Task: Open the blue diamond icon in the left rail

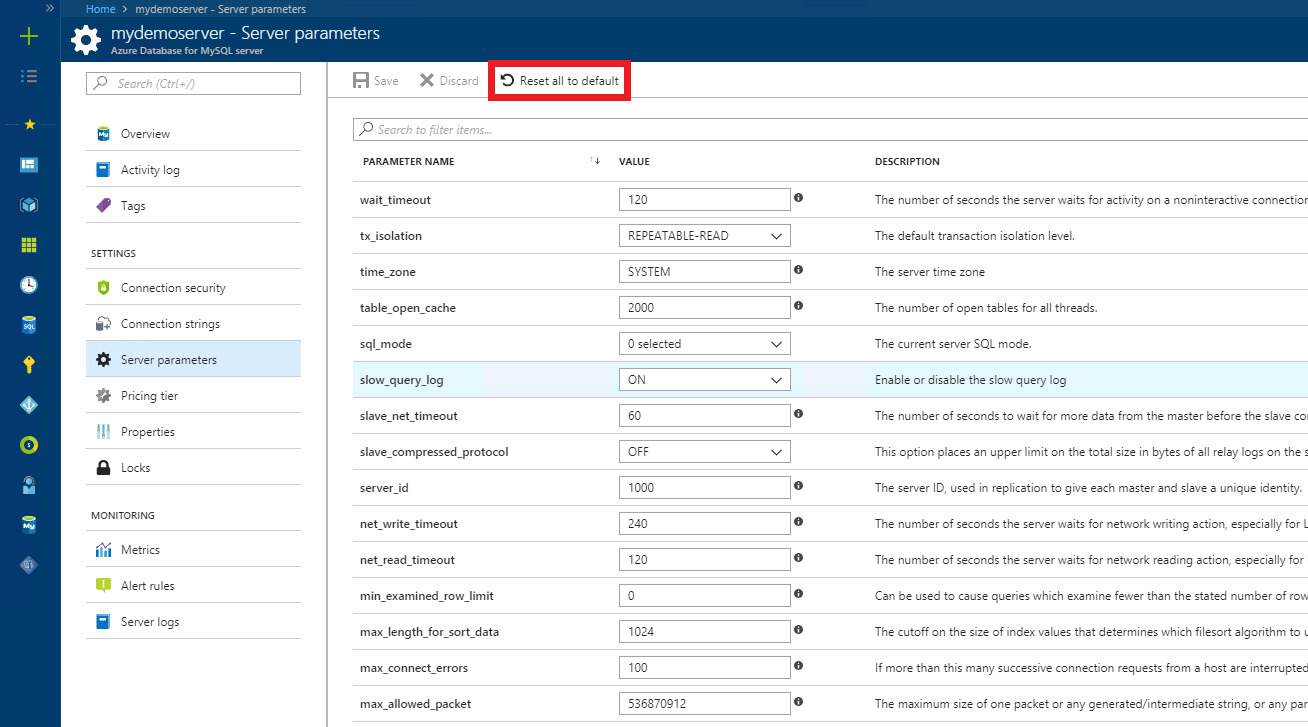Action: click(29, 404)
